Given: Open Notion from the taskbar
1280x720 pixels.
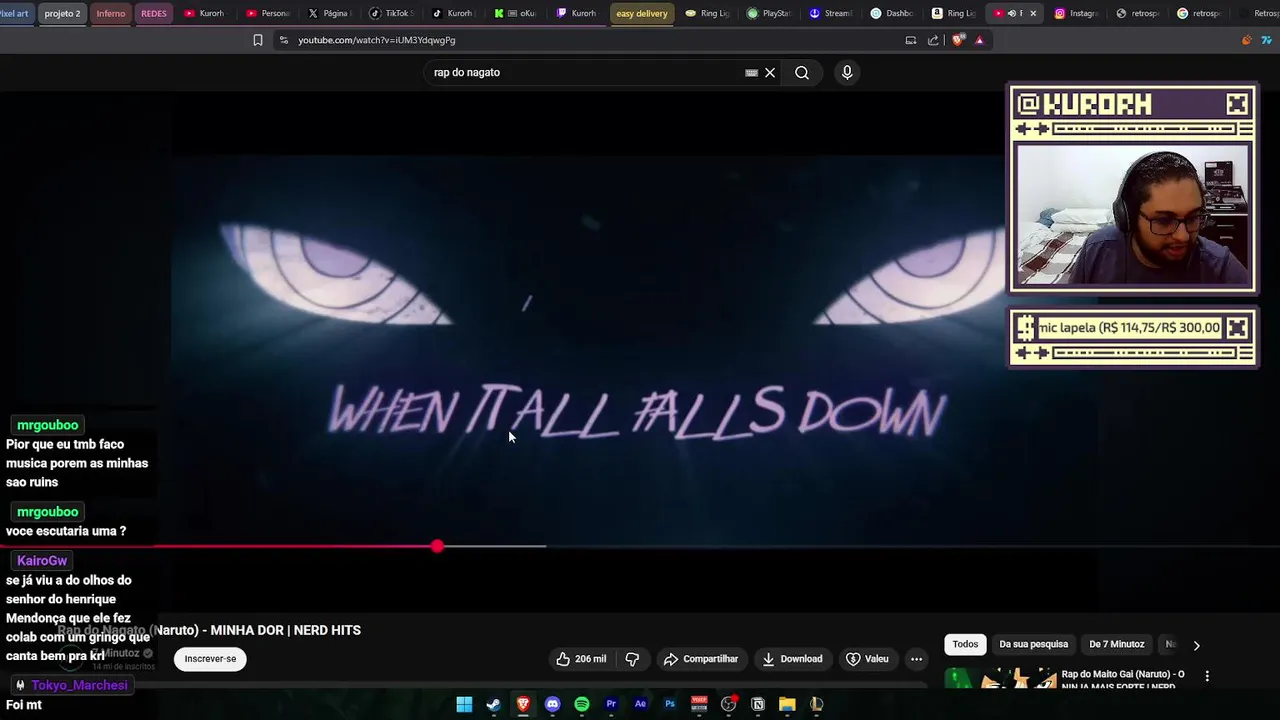Looking at the screenshot, I should coord(758,704).
